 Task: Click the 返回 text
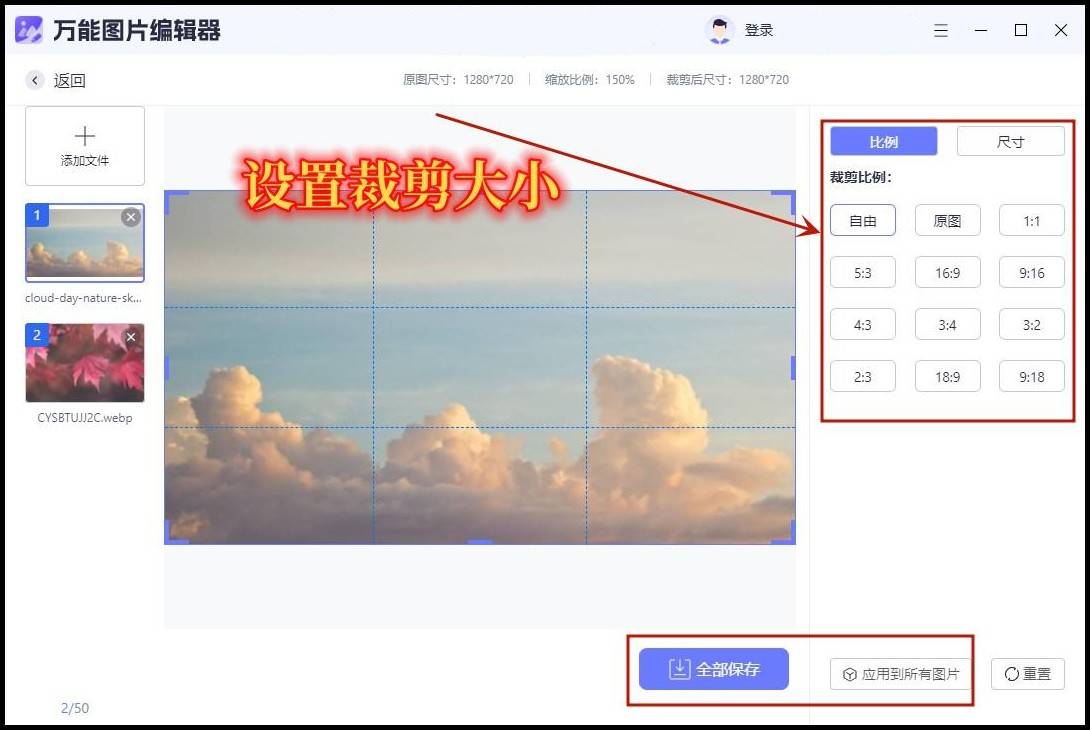70,81
